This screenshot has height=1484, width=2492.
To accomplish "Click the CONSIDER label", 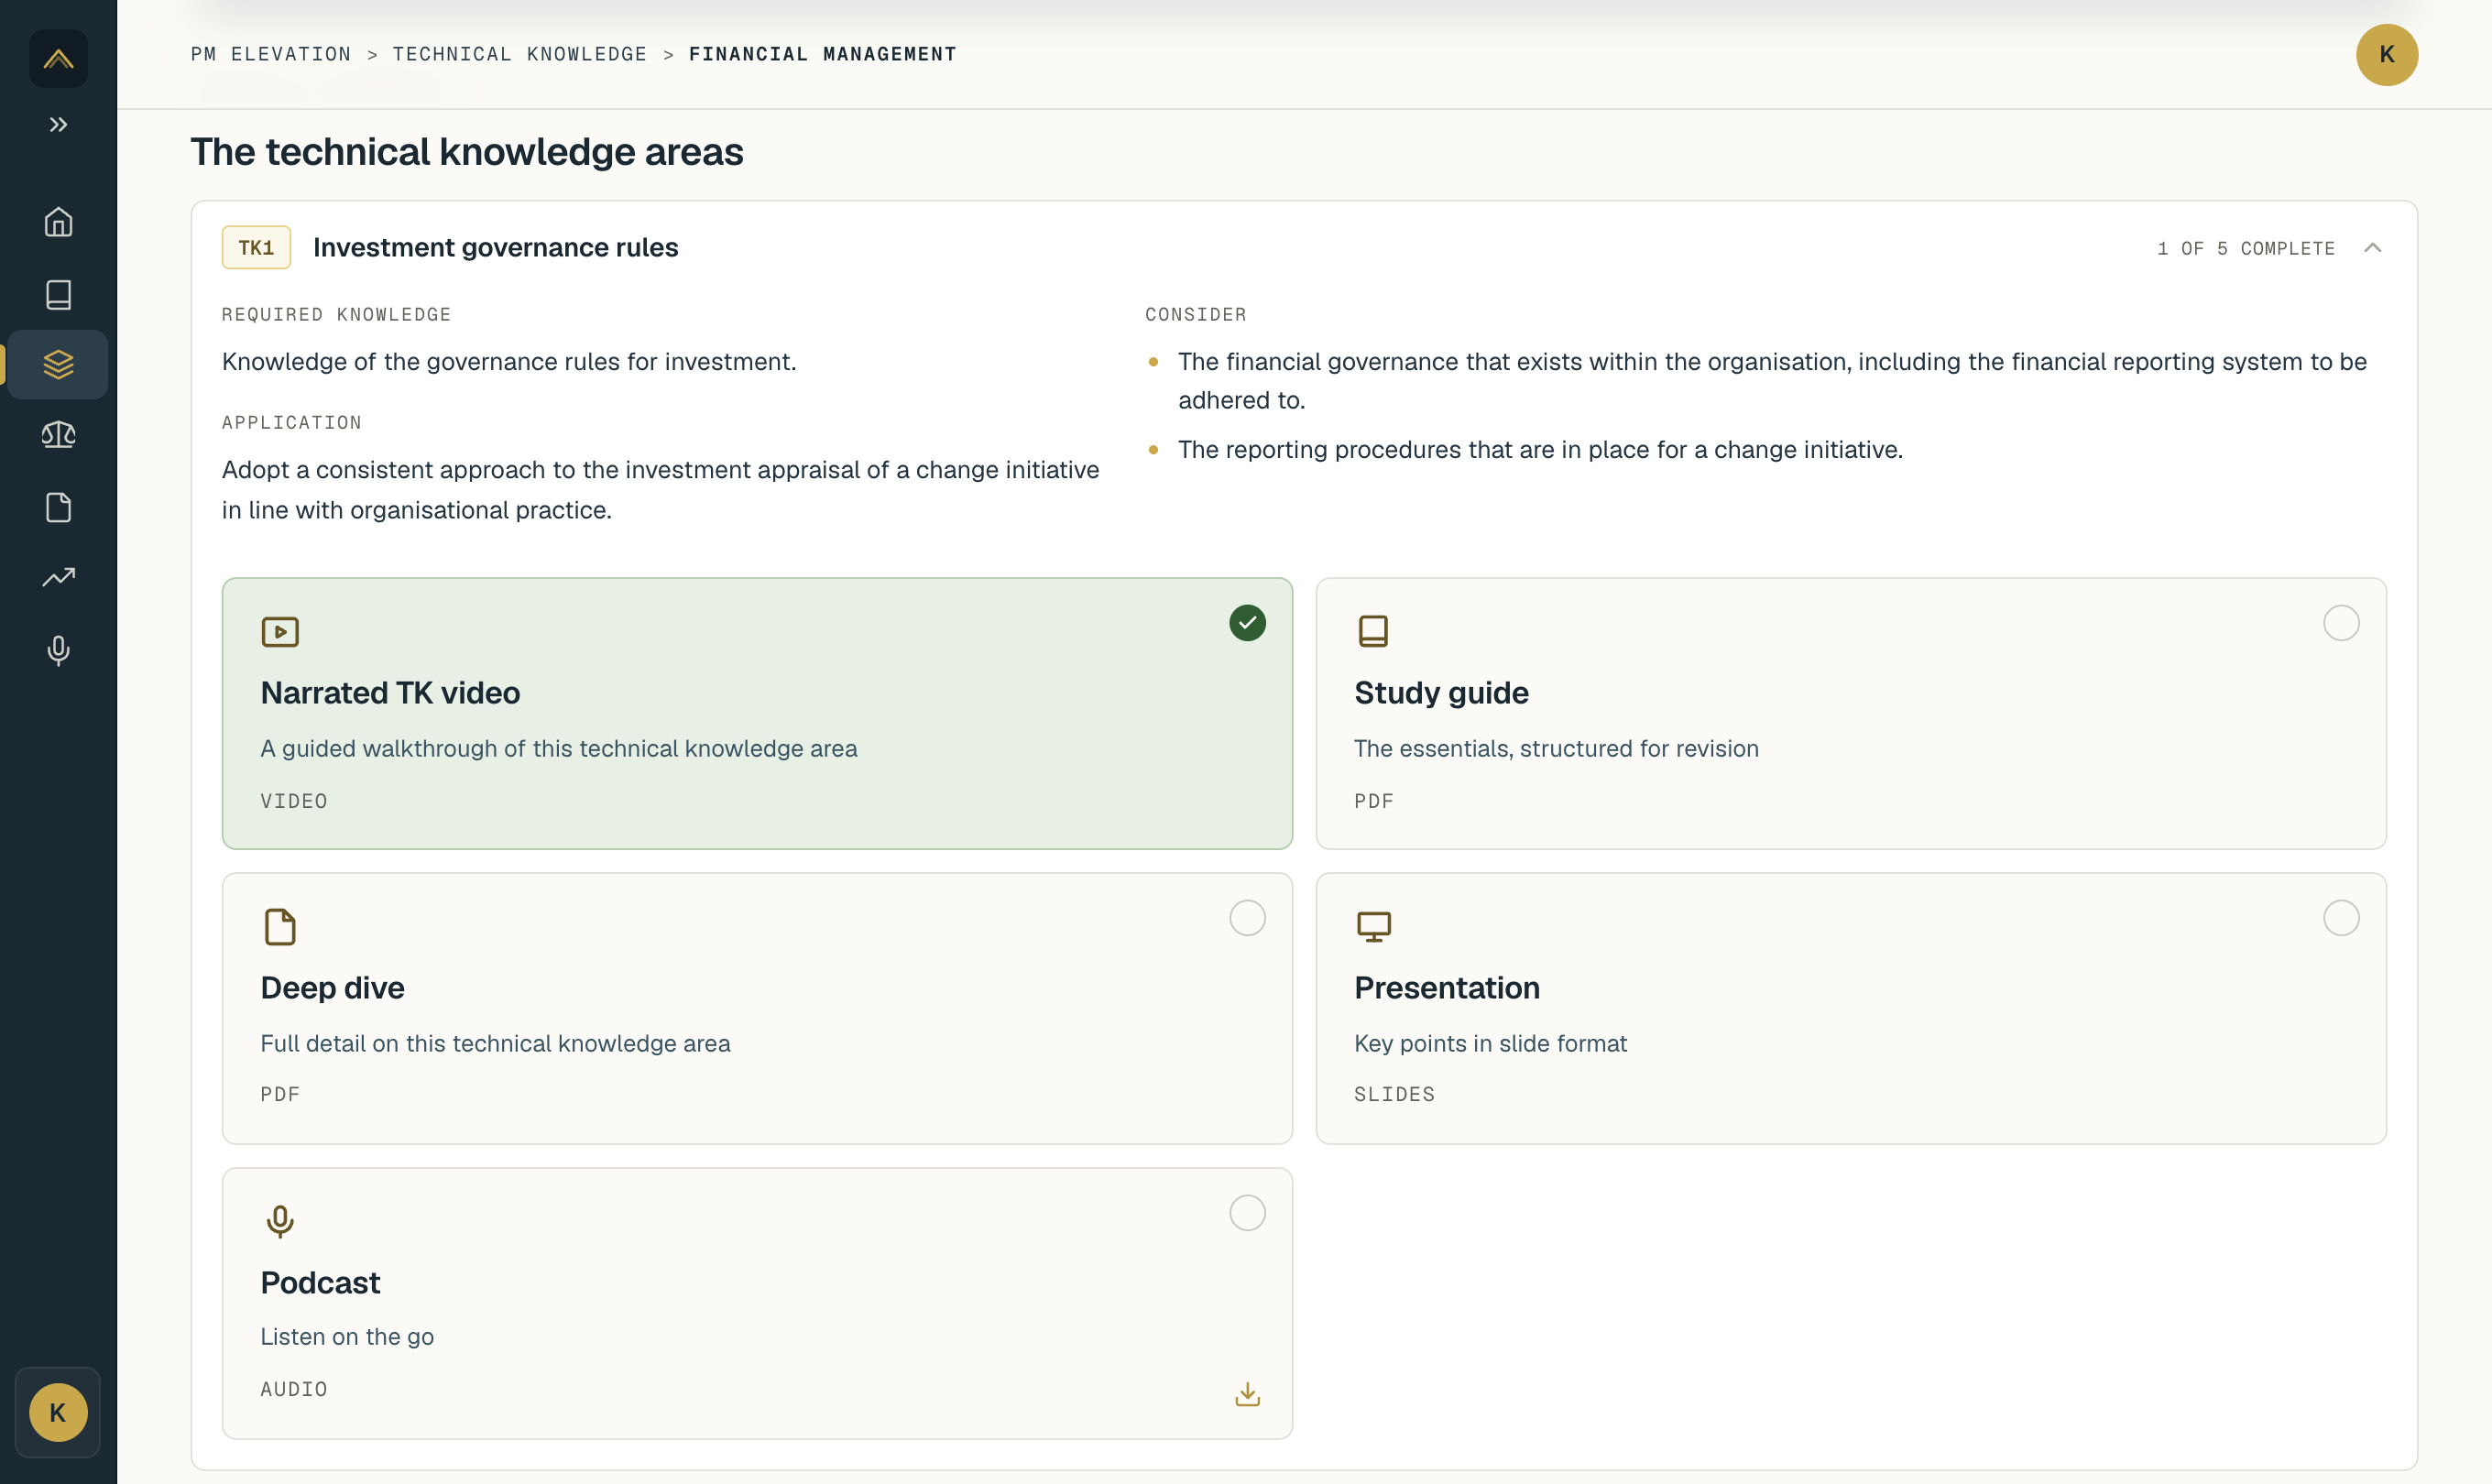I will click(x=1195, y=314).
